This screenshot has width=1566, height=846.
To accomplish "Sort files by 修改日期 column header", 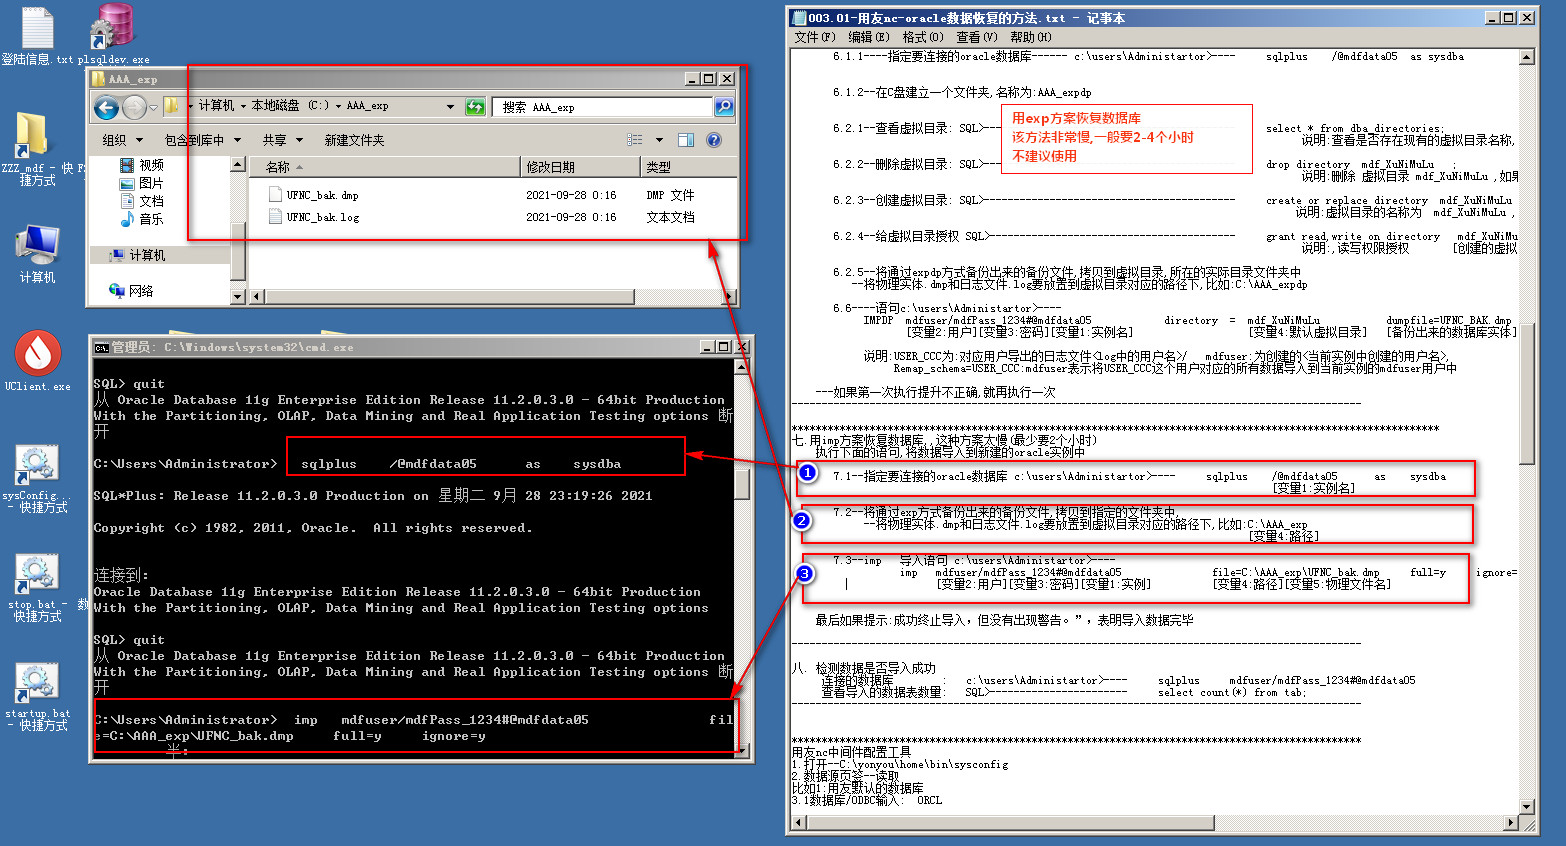I will [550, 167].
